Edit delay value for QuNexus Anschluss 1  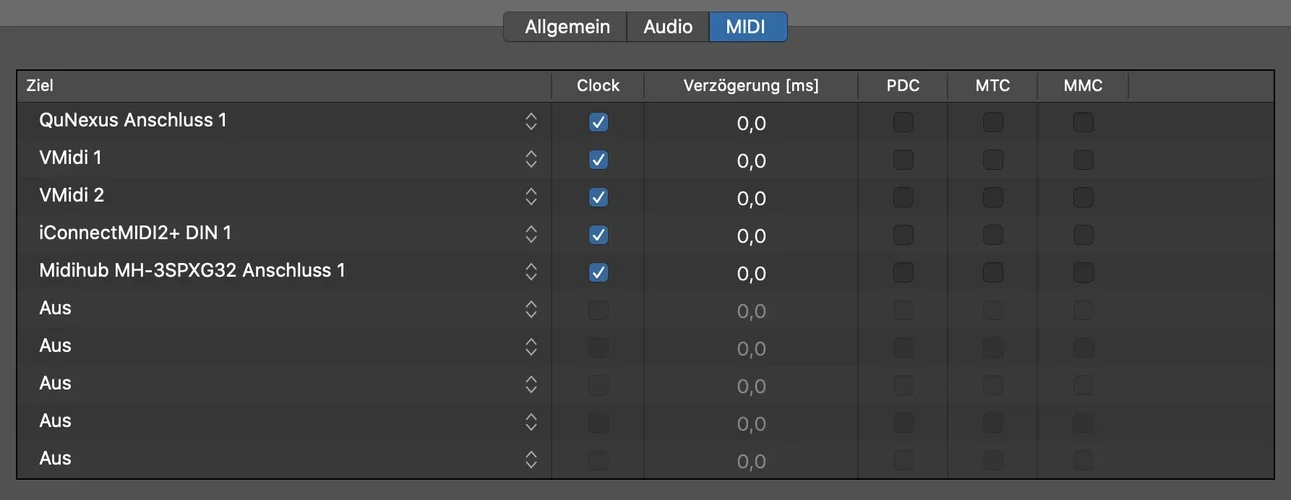pos(751,123)
